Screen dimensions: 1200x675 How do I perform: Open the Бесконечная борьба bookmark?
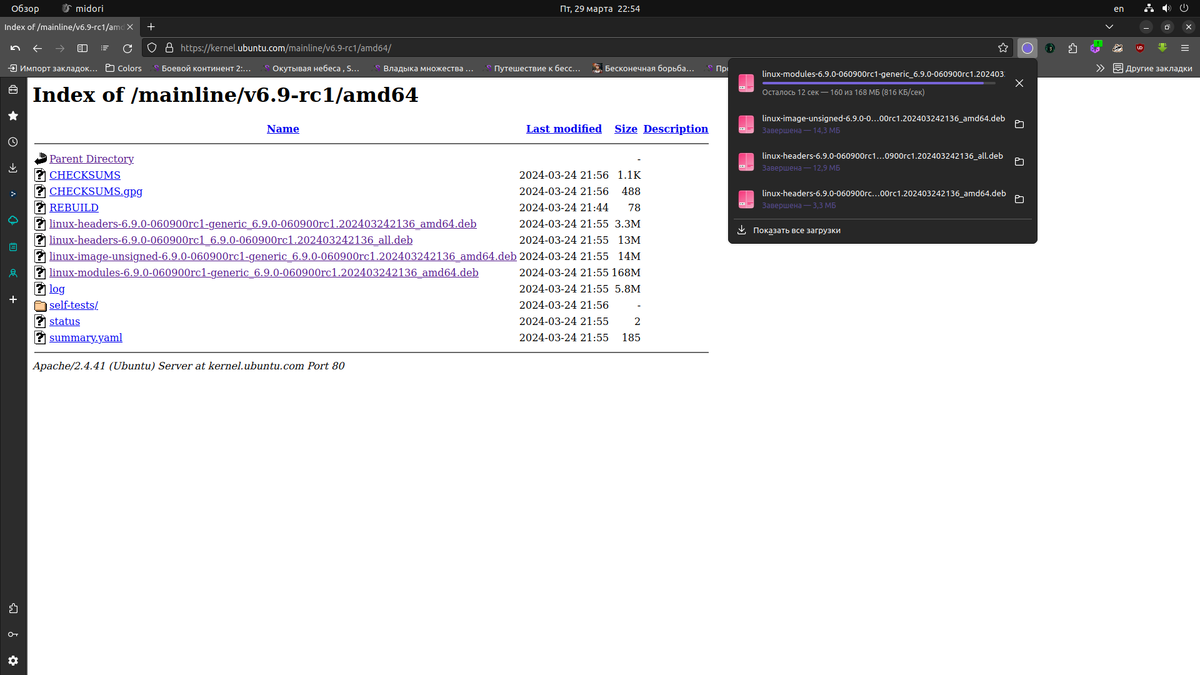click(643, 69)
